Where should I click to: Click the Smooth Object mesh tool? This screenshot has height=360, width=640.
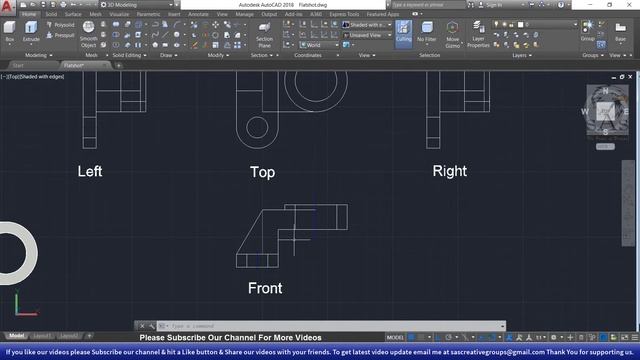pos(89,35)
